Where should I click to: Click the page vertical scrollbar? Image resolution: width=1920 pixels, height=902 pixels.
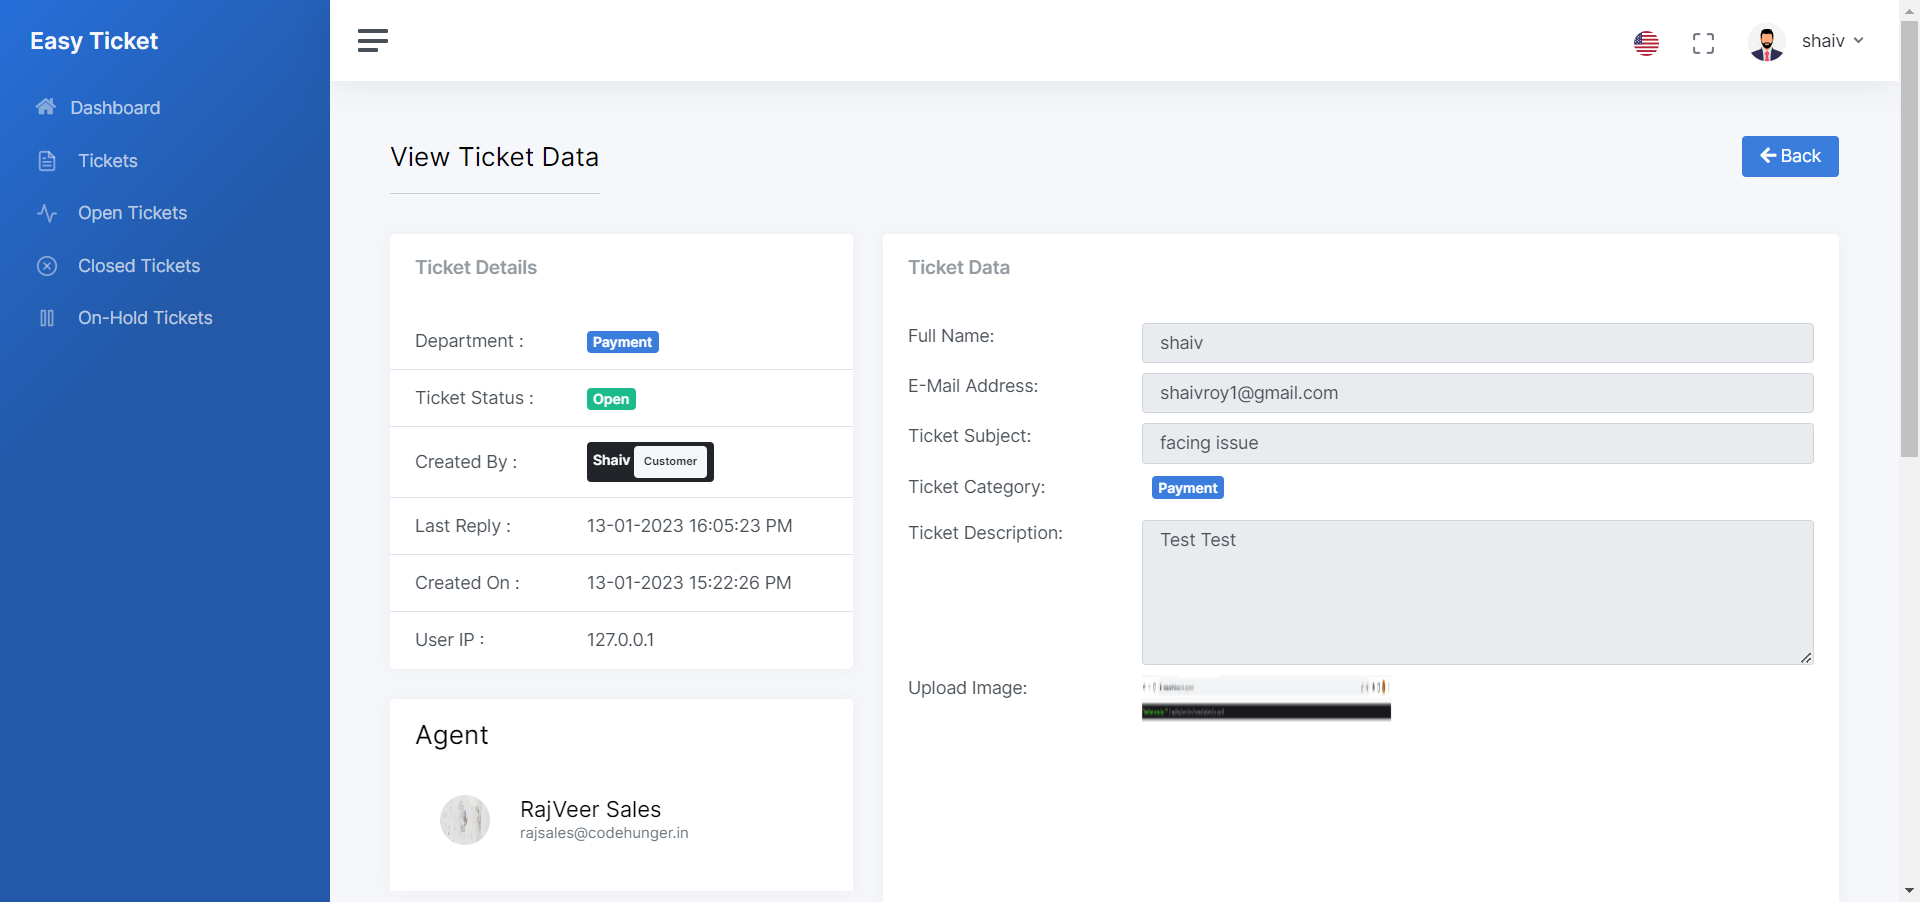(1909, 240)
